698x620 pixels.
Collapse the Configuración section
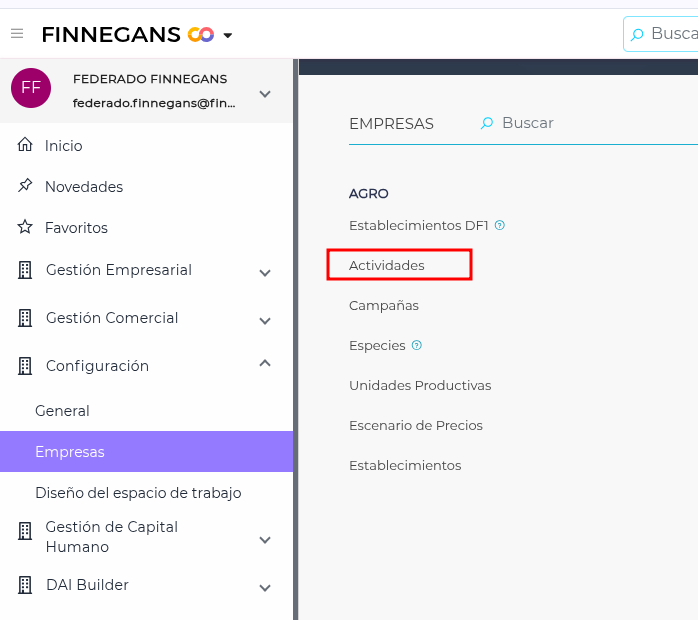click(265, 364)
